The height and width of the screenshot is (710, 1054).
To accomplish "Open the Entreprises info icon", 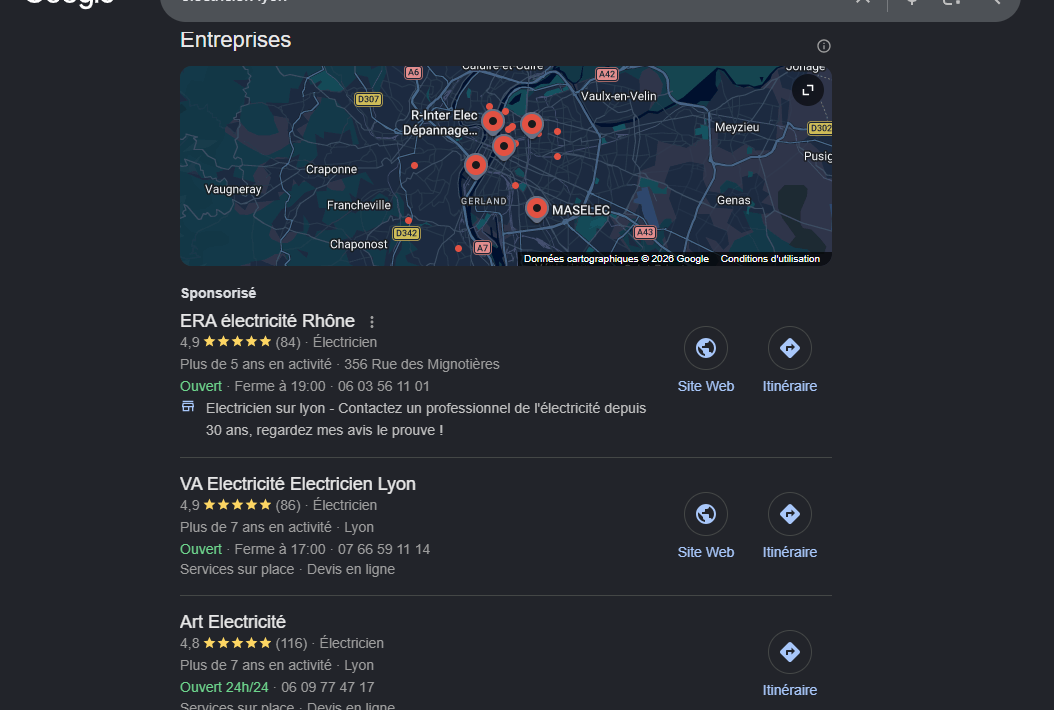I will pyautogui.click(x=823, y=46).
